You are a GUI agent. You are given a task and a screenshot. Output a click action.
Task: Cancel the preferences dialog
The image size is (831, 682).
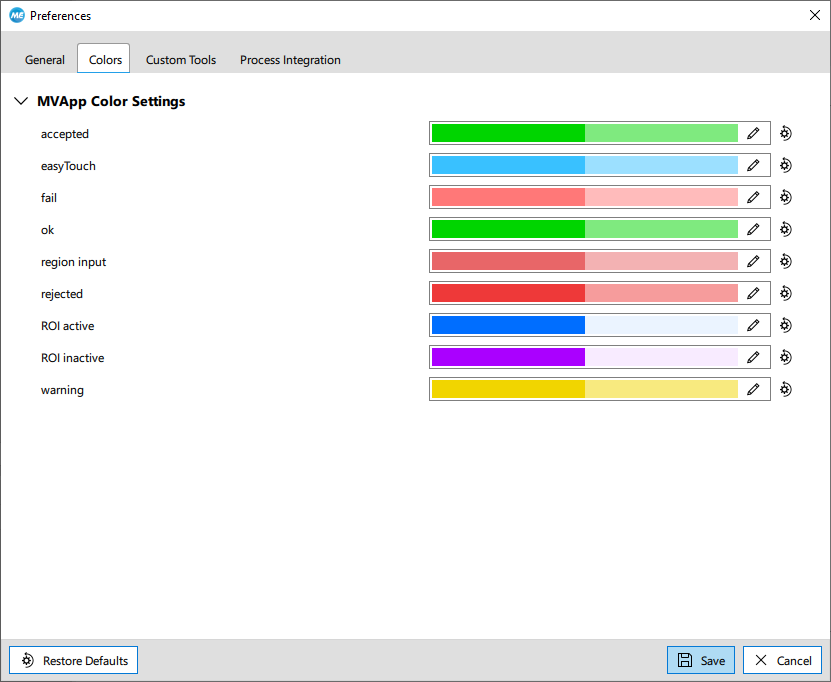click(783, 660)
